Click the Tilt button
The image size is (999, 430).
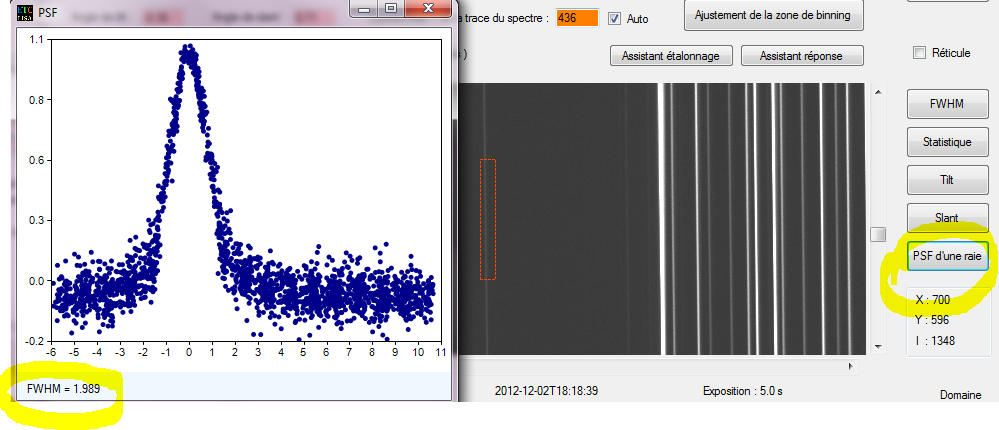pos(946,180)
